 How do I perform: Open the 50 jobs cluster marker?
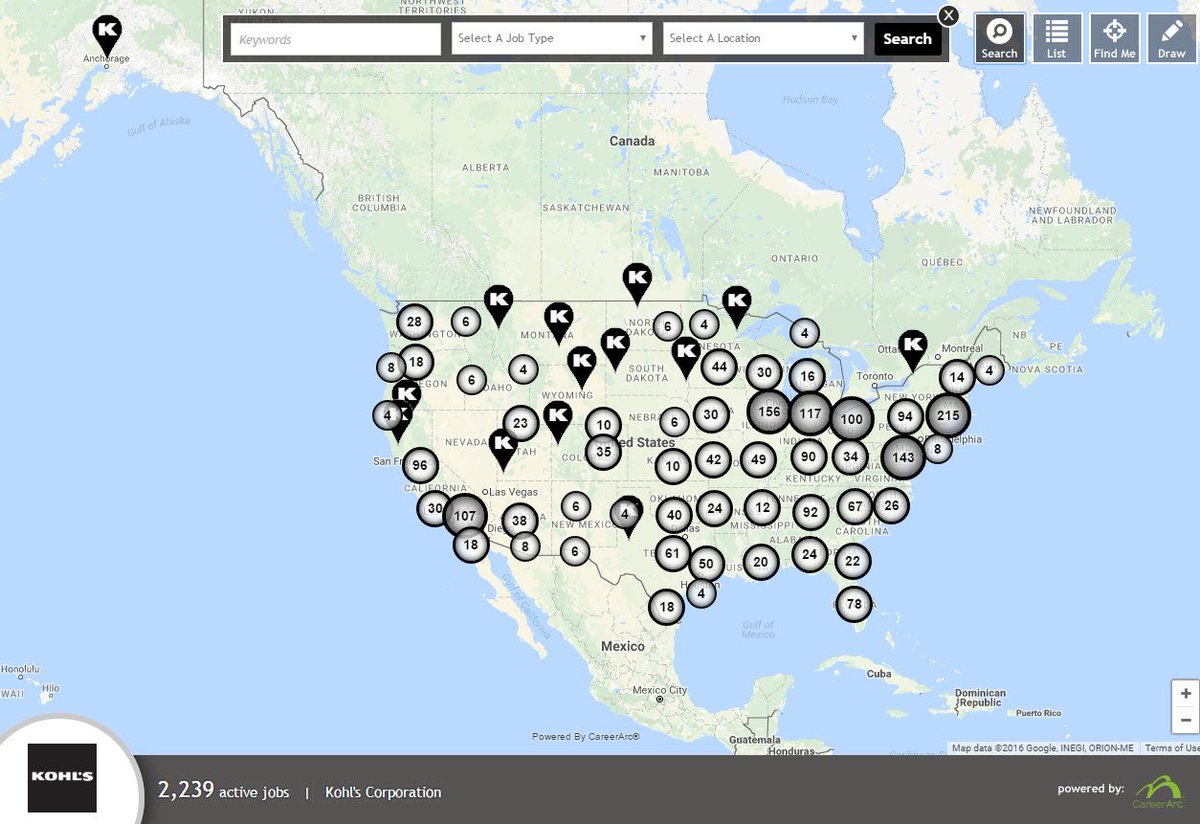tap(706, 564)
